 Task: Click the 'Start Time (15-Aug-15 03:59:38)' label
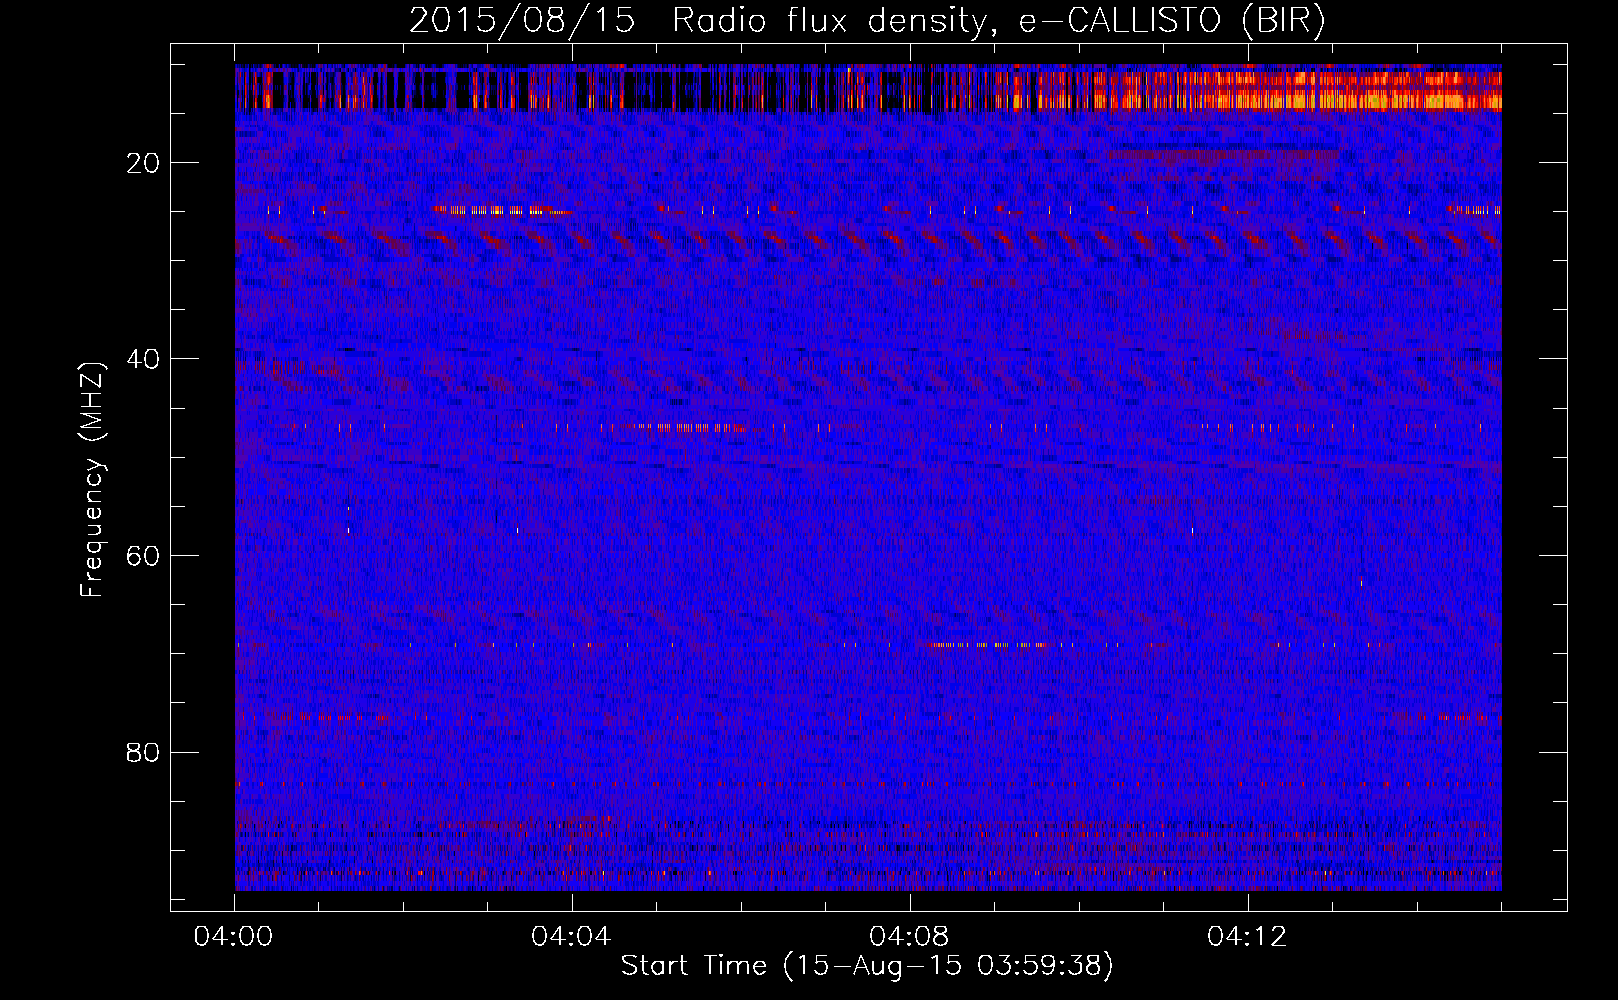tap(867, 966)
